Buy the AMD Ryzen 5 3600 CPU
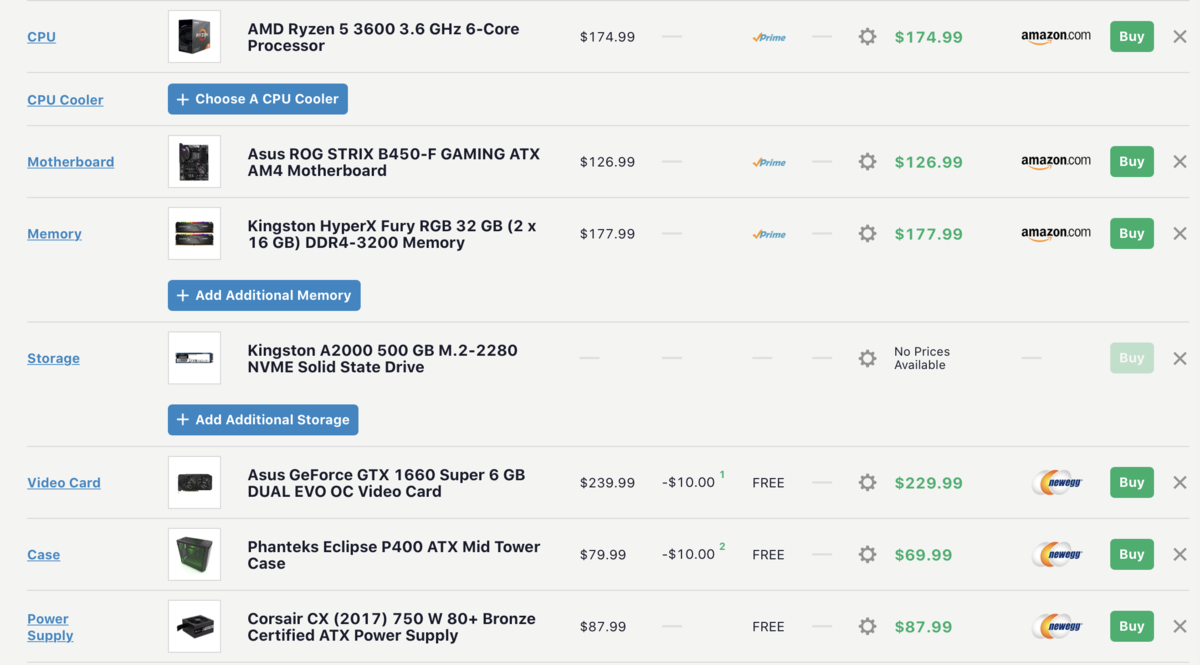Viewport: 1200px width, 665px height. [x=1132, y=37]
